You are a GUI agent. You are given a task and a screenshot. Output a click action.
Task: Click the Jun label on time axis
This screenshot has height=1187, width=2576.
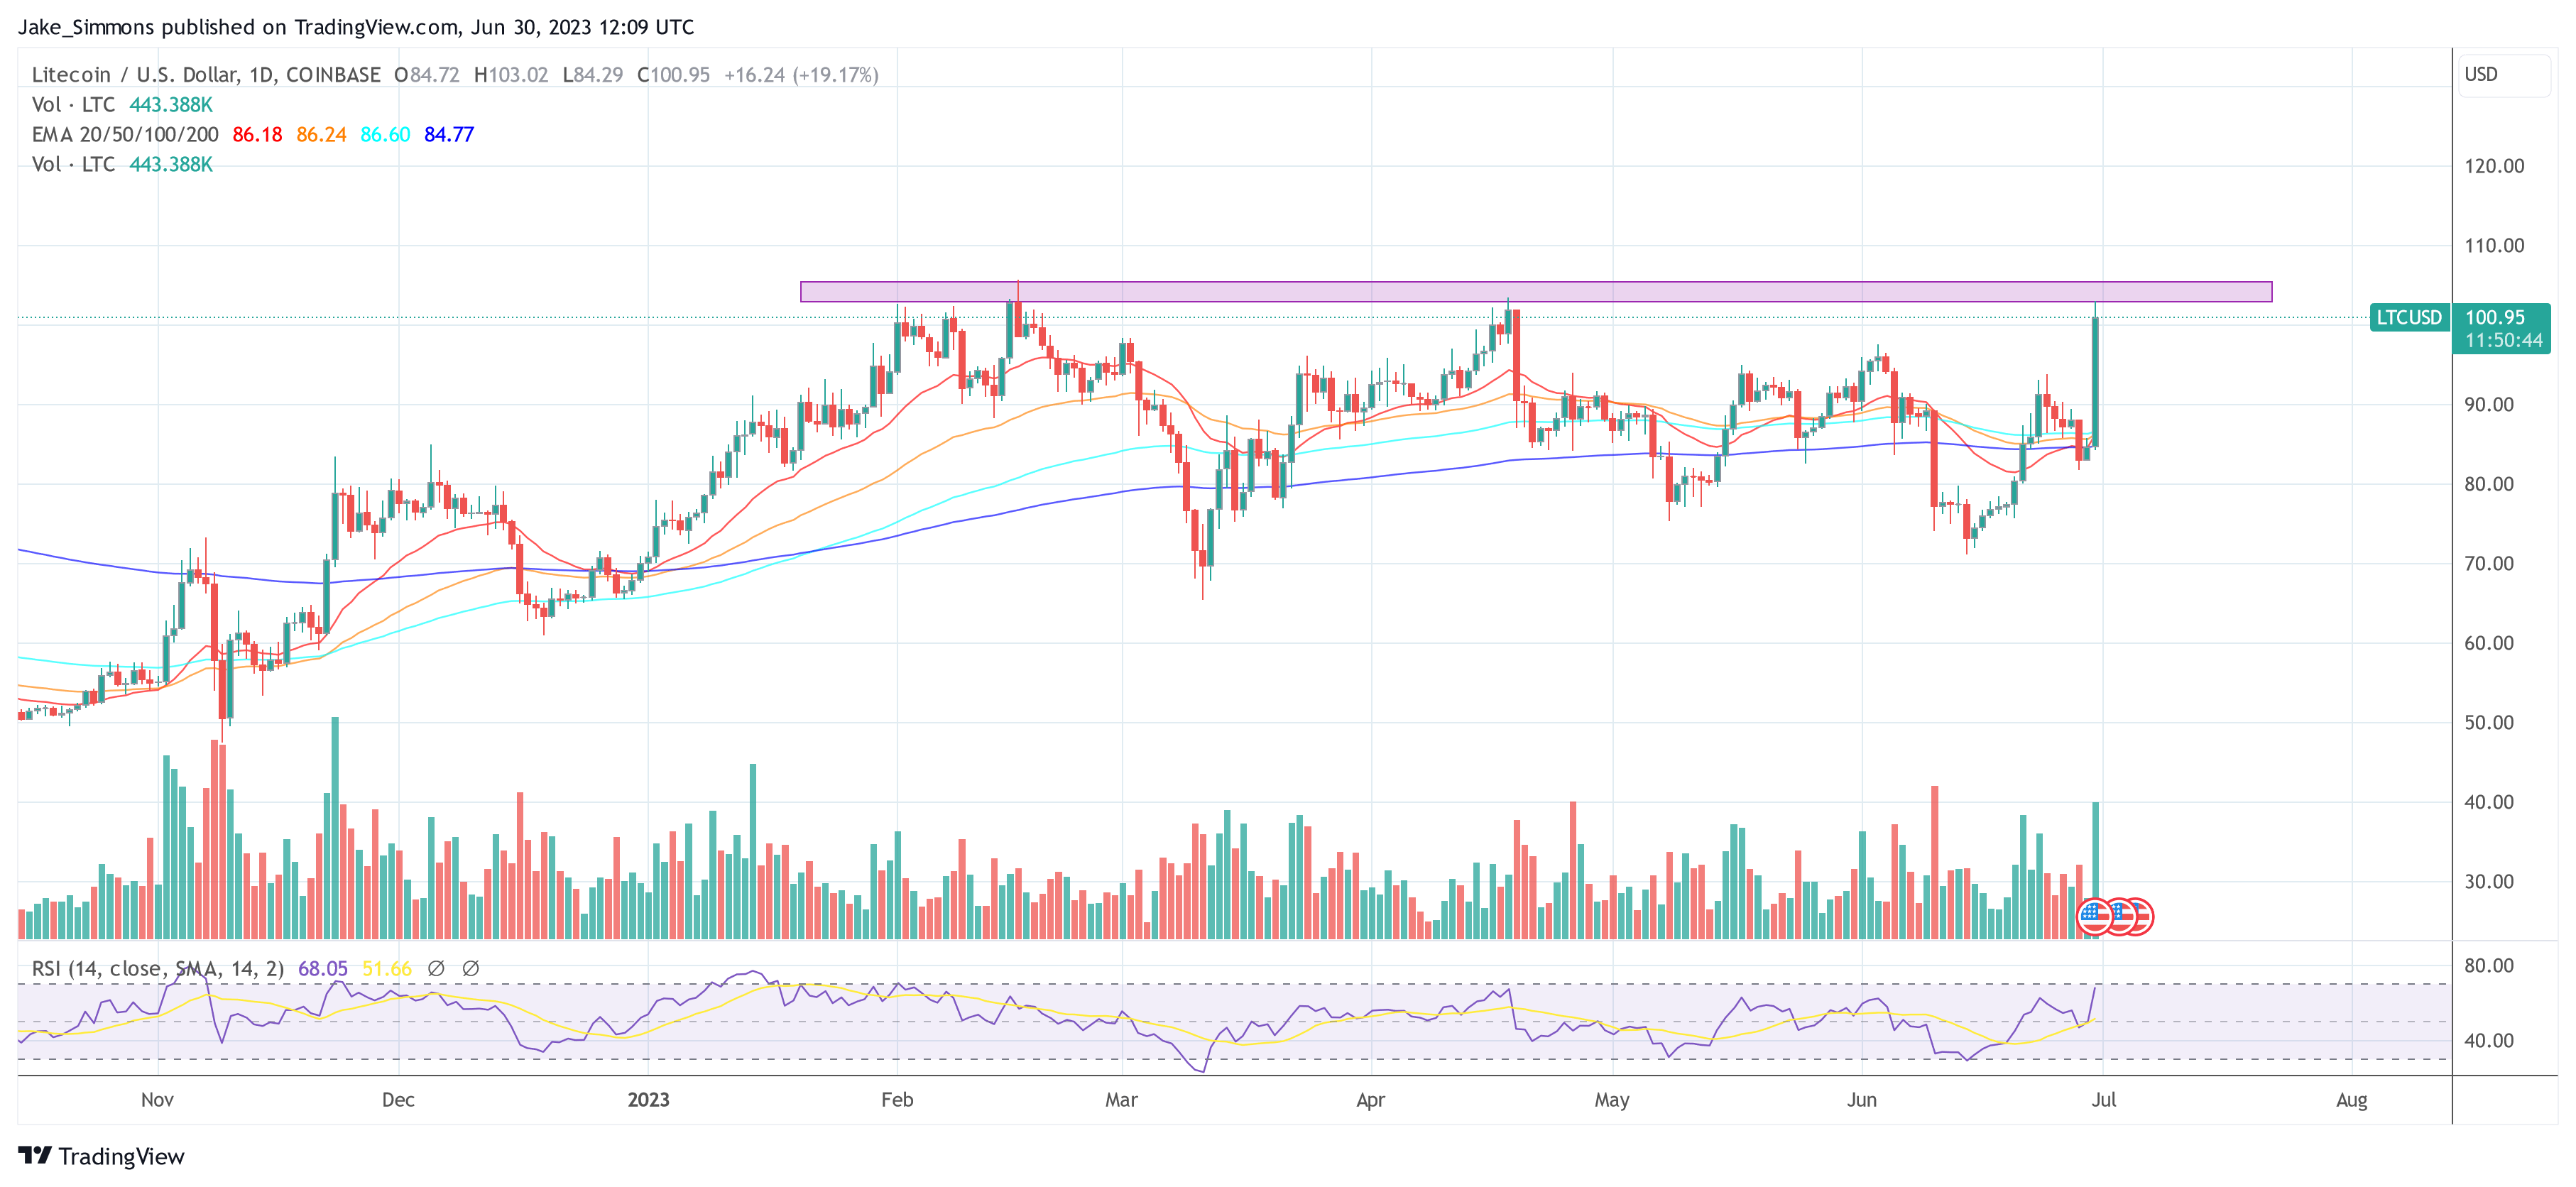[x=1861, y=1099]
